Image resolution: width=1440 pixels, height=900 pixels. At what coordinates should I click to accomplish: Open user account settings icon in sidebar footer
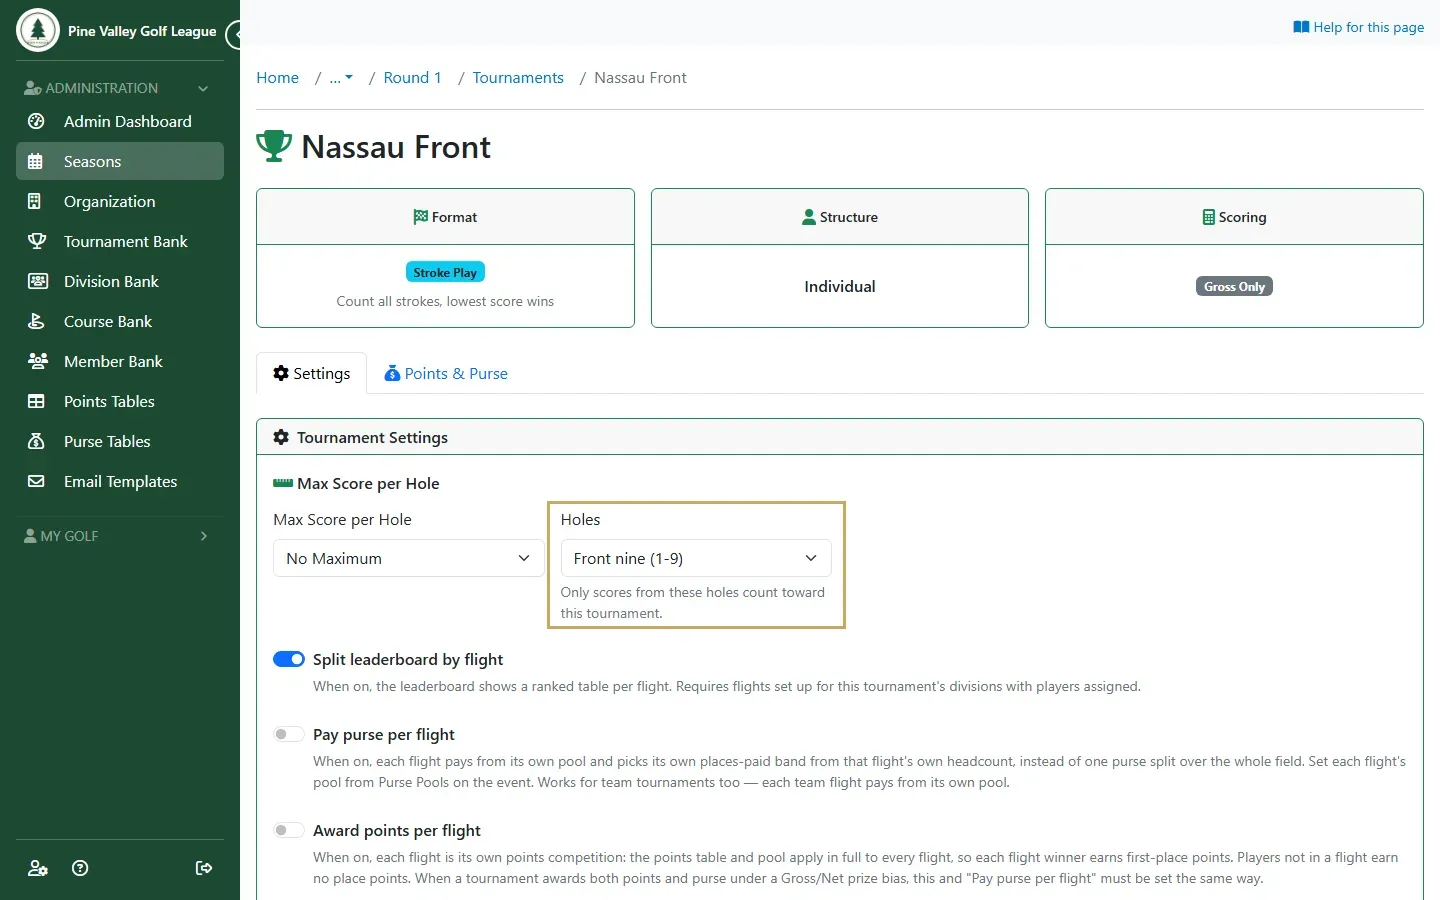[x=38, y=868]
